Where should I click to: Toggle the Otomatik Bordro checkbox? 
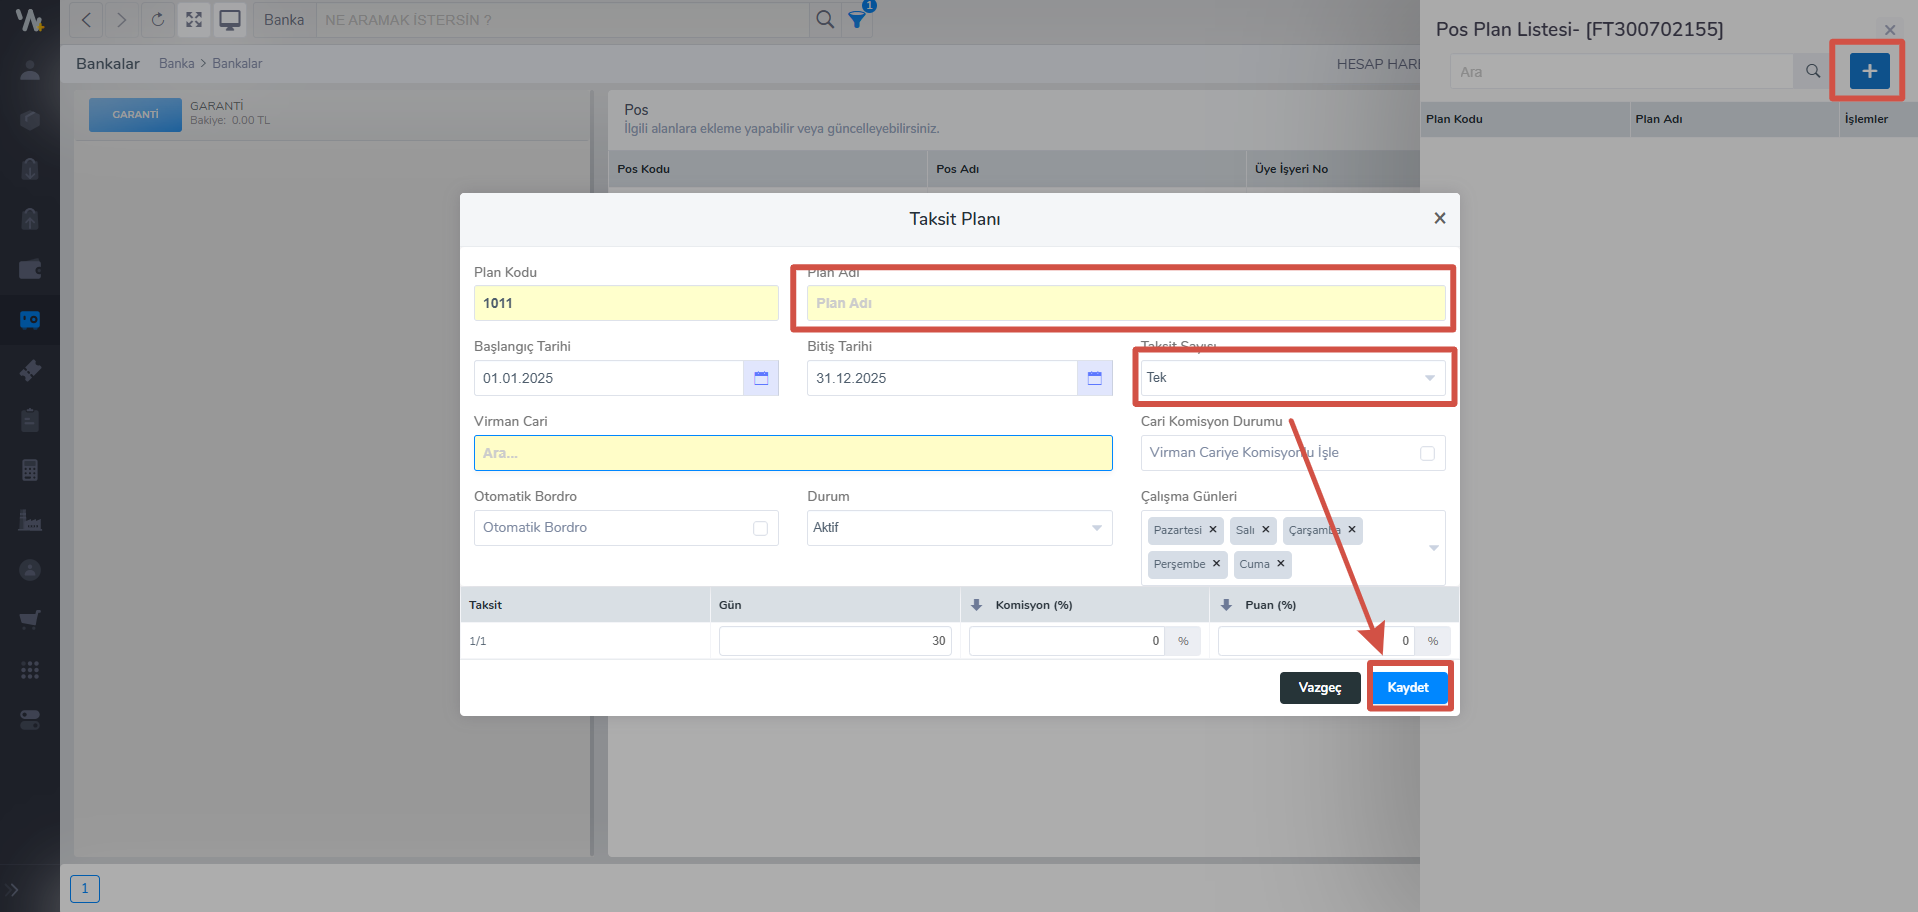coord(760,528)
